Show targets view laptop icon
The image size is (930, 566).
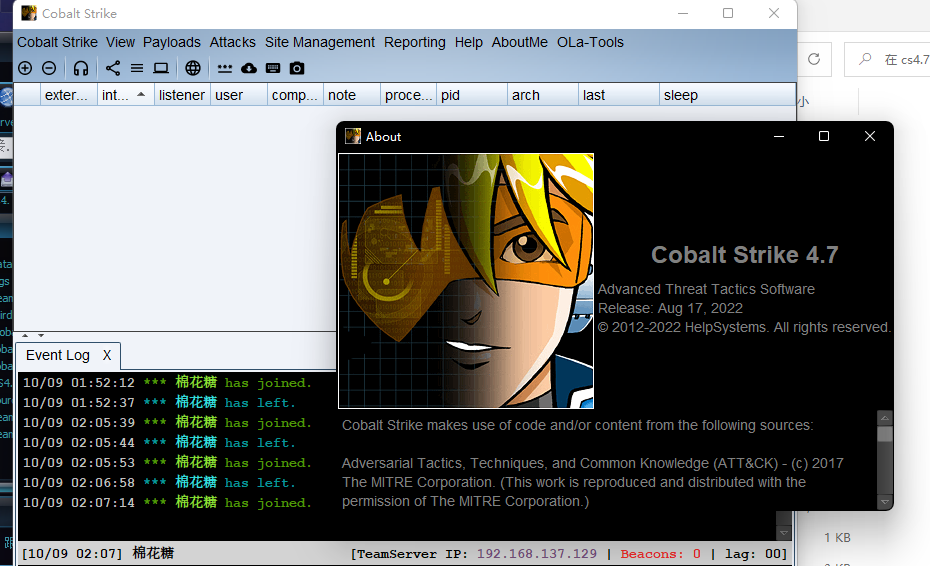pyautogui.click(x=161, y=68)
